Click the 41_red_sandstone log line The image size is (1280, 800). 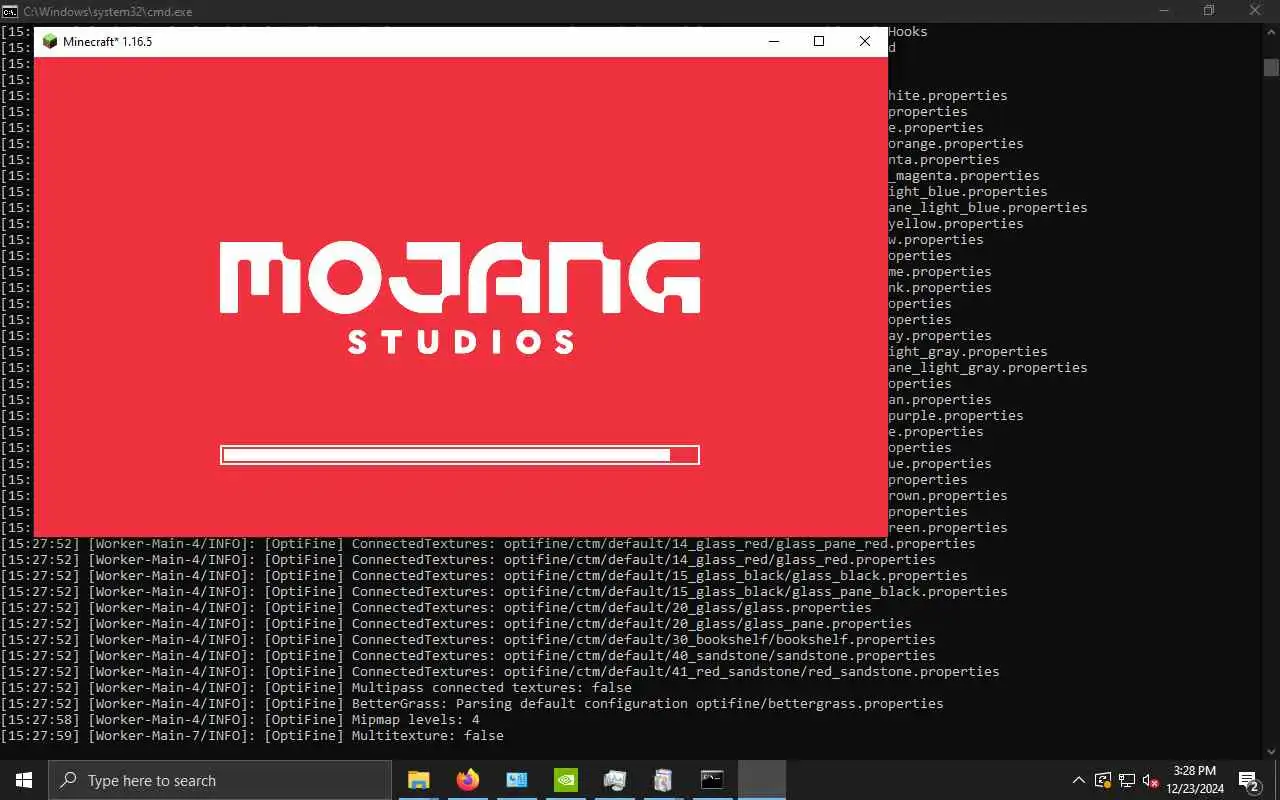[x=500, y=671]
